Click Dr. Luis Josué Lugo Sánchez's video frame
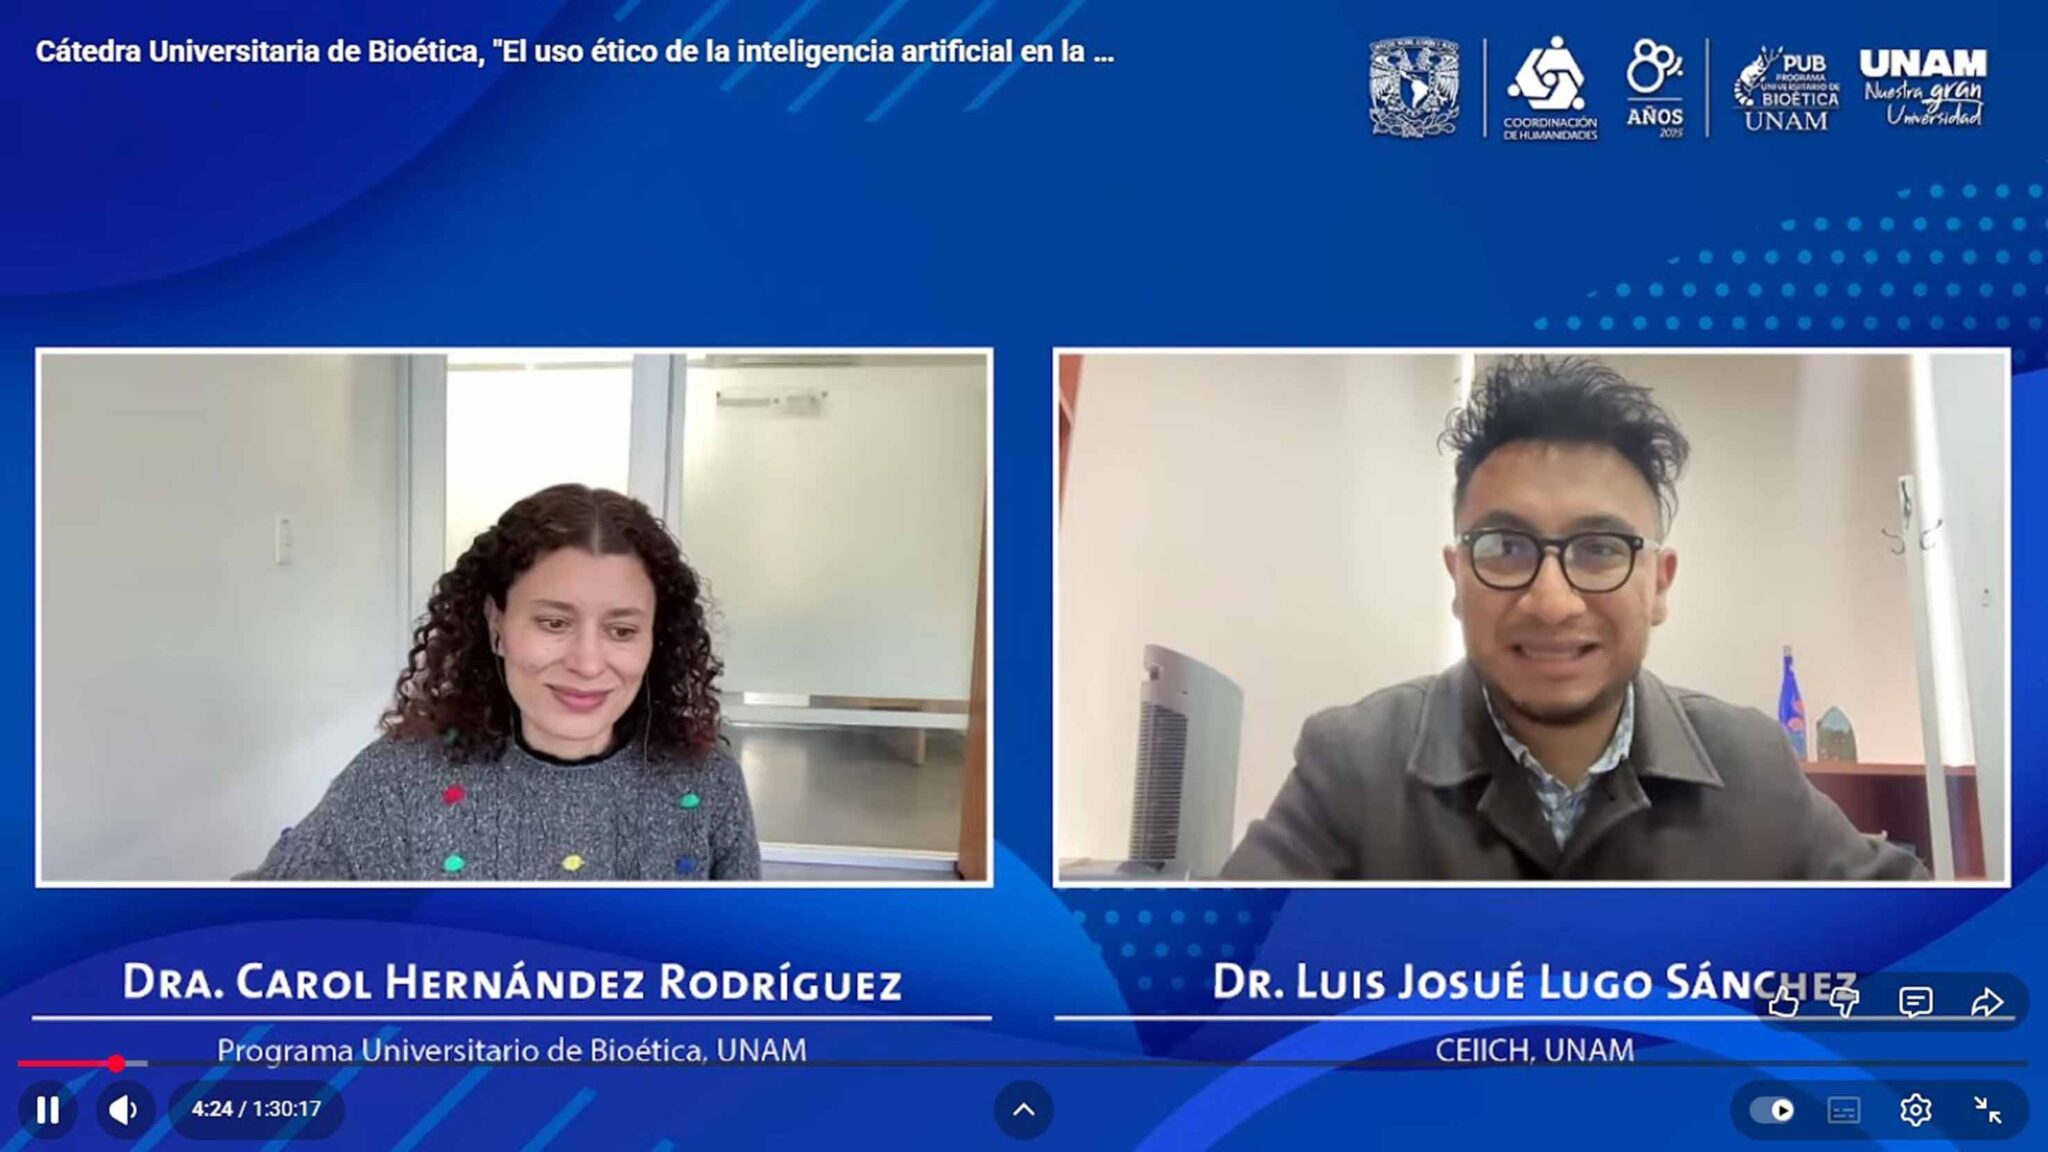2048x1152 pixels. [x=1531, y=617]
